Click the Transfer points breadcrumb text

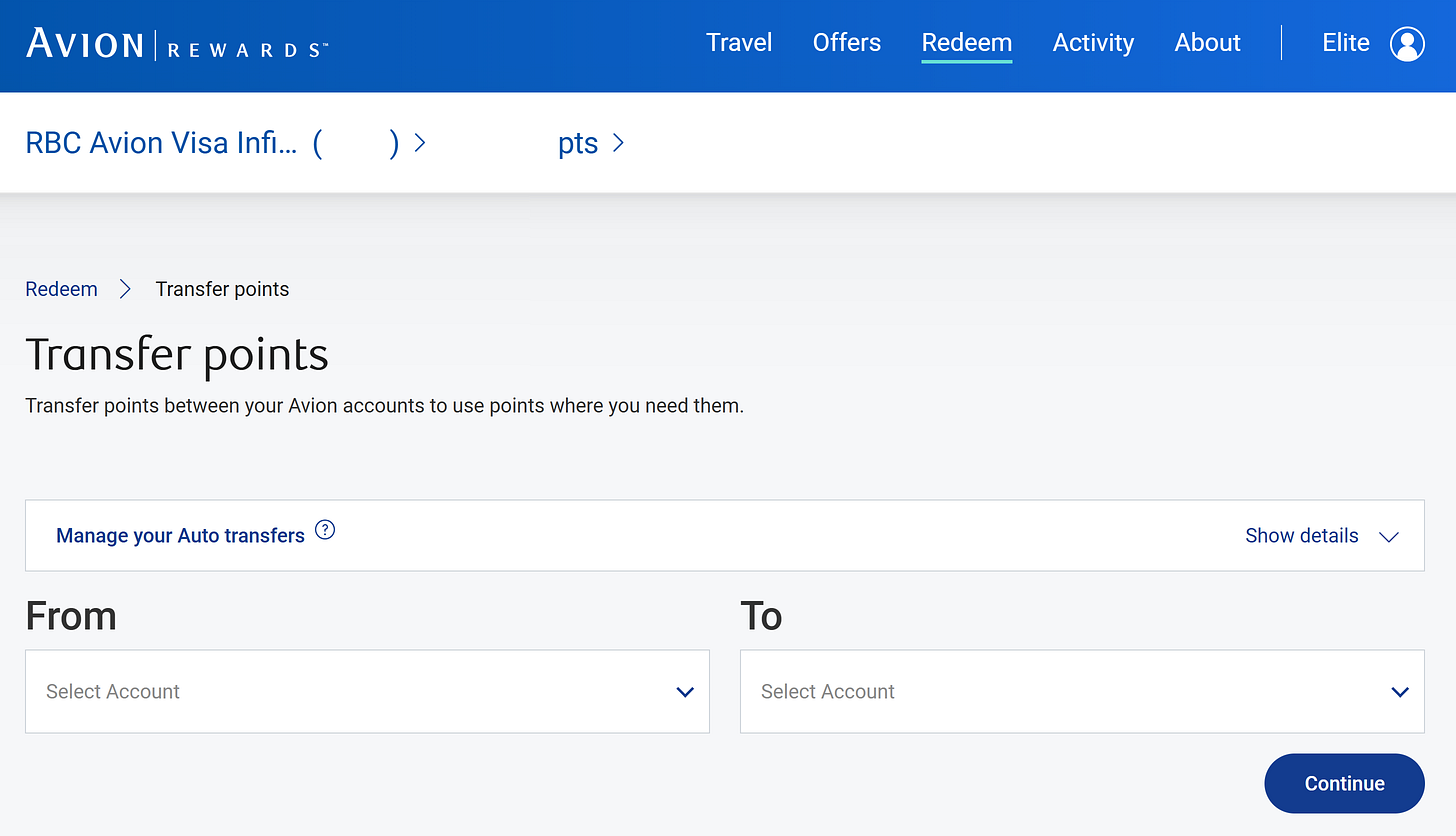click(x=222, y=289)
